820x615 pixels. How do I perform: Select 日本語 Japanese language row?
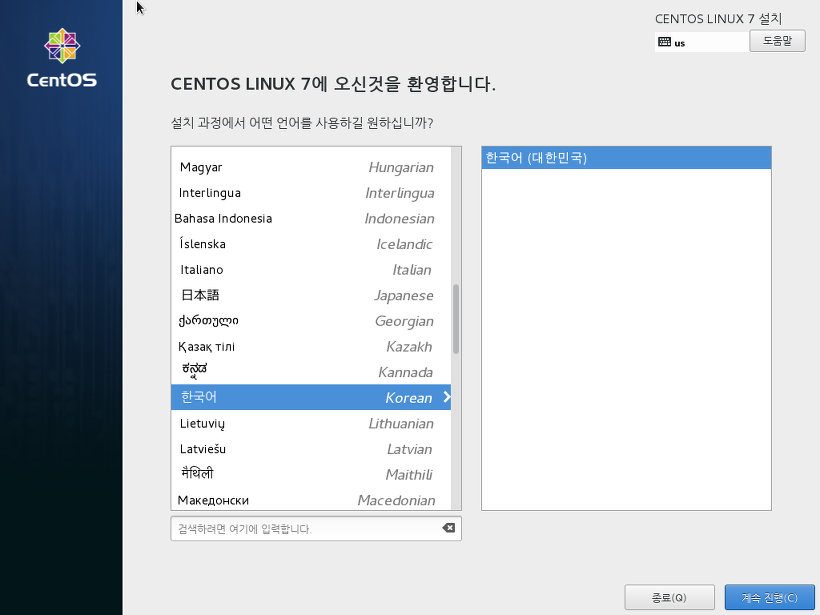[311, 295]
